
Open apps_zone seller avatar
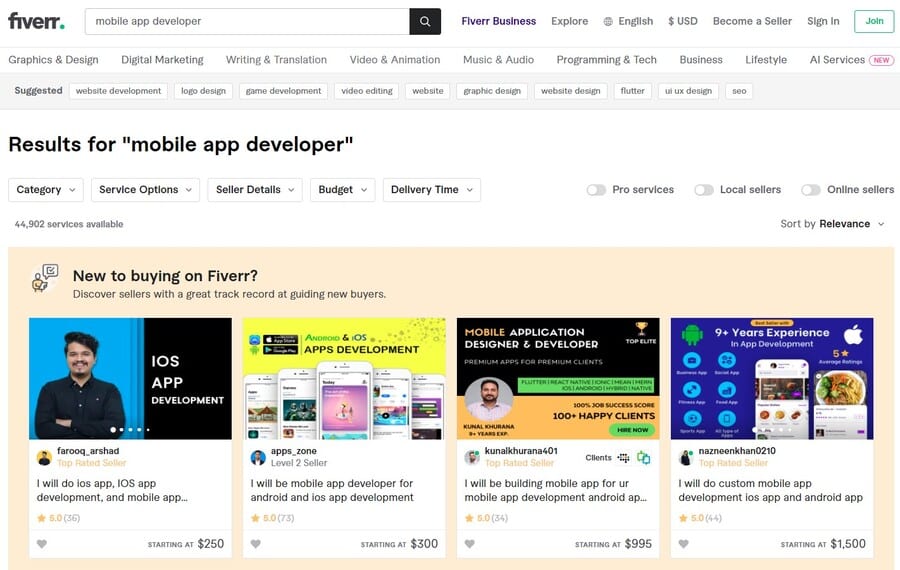pyautogui.click(x=258, y=457)
